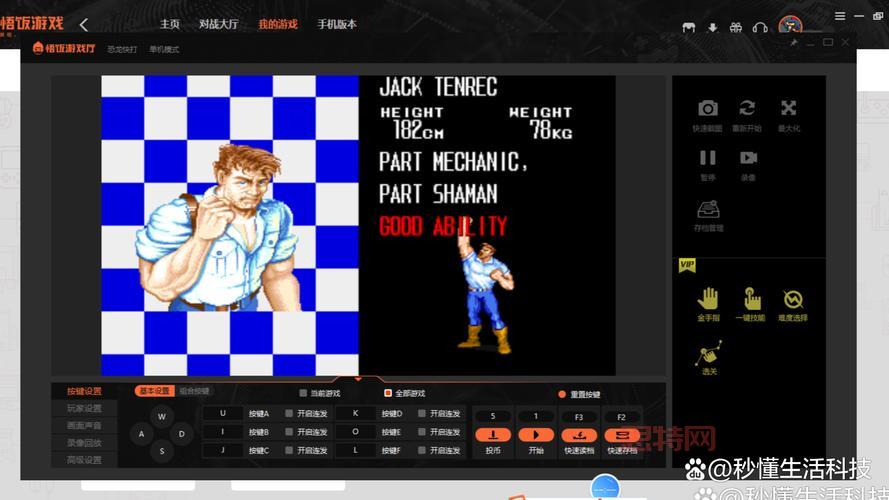The height and width of the screenshot is (500, 889).
Task: Click the 选关 stage select icon
Action: coord(709,352)
